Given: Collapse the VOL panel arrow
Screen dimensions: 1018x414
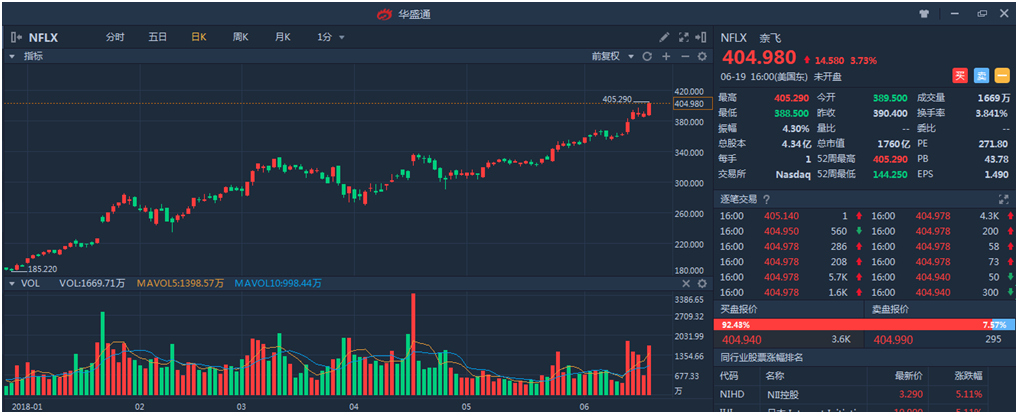Looking at the screenshot, I should tap(12, 284).
